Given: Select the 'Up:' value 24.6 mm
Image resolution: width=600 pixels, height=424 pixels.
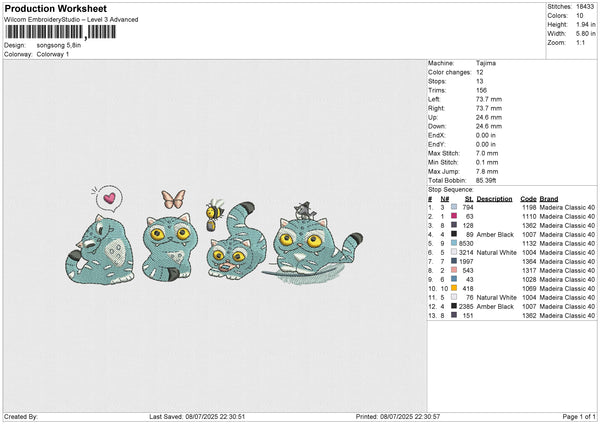Looking at the screenshot, I should pyautogui.click(x=489, y=117).
